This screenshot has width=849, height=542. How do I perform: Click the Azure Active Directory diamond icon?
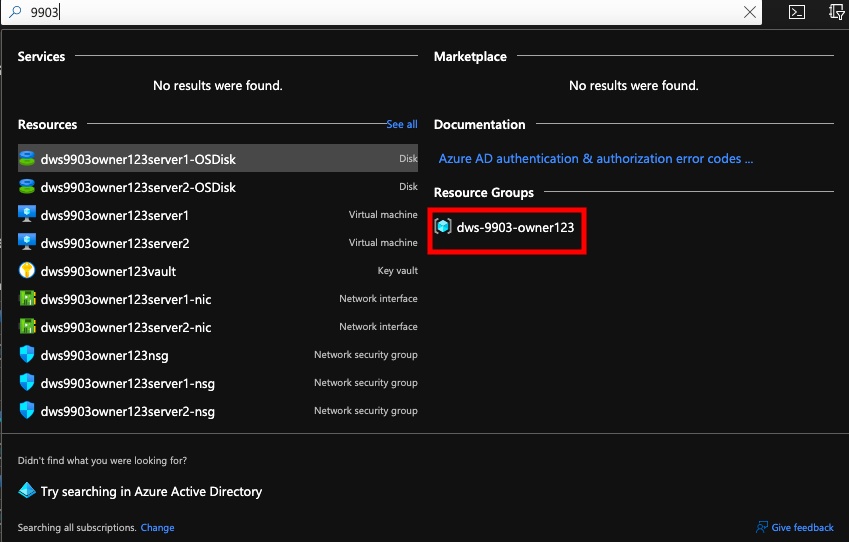(27, 491)
